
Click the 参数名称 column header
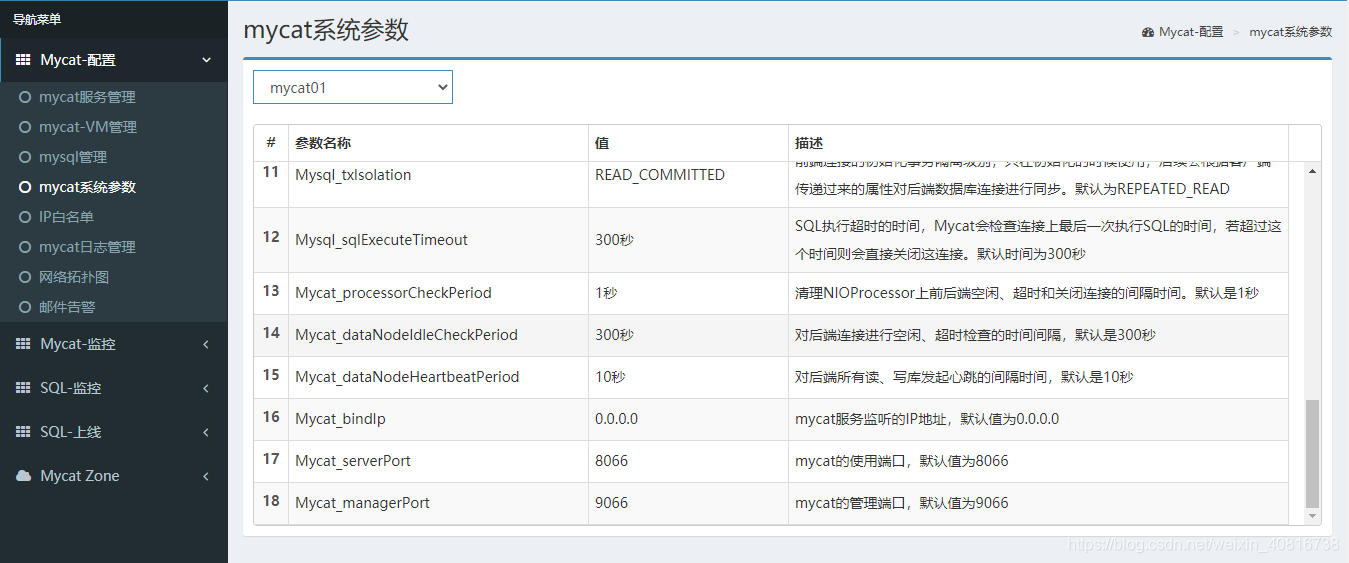pyautogui.click(x=438, y=143)
